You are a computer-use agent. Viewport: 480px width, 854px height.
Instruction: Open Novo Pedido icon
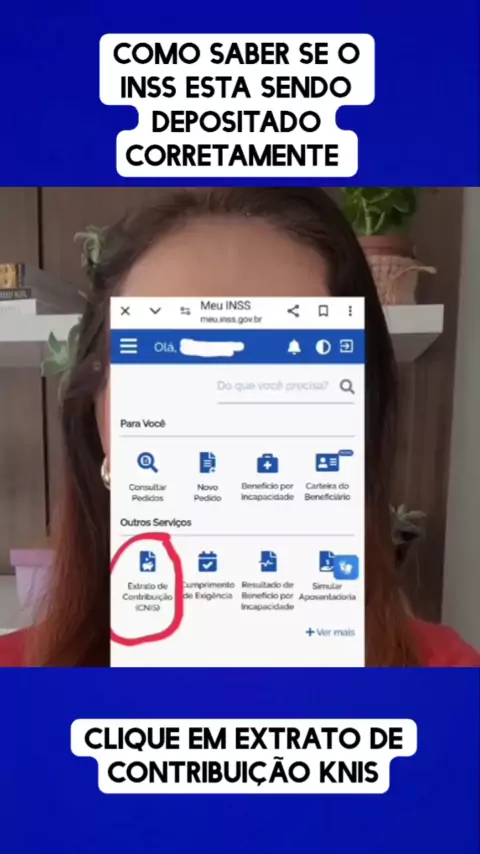[207, 462]
